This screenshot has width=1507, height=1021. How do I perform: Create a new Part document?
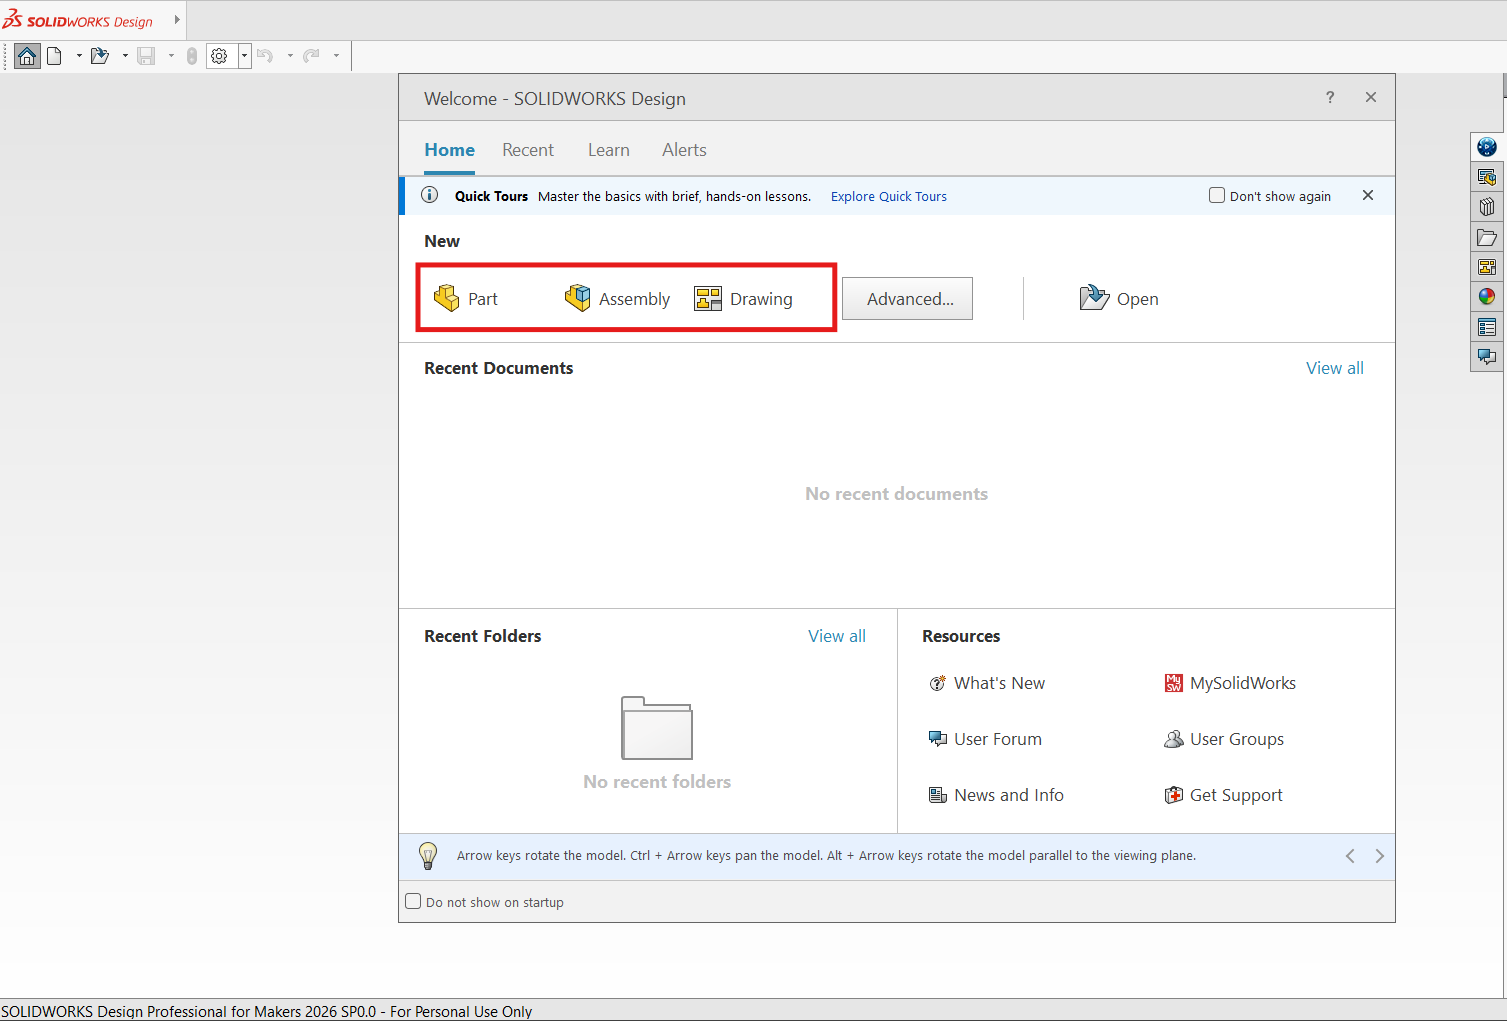465,298
